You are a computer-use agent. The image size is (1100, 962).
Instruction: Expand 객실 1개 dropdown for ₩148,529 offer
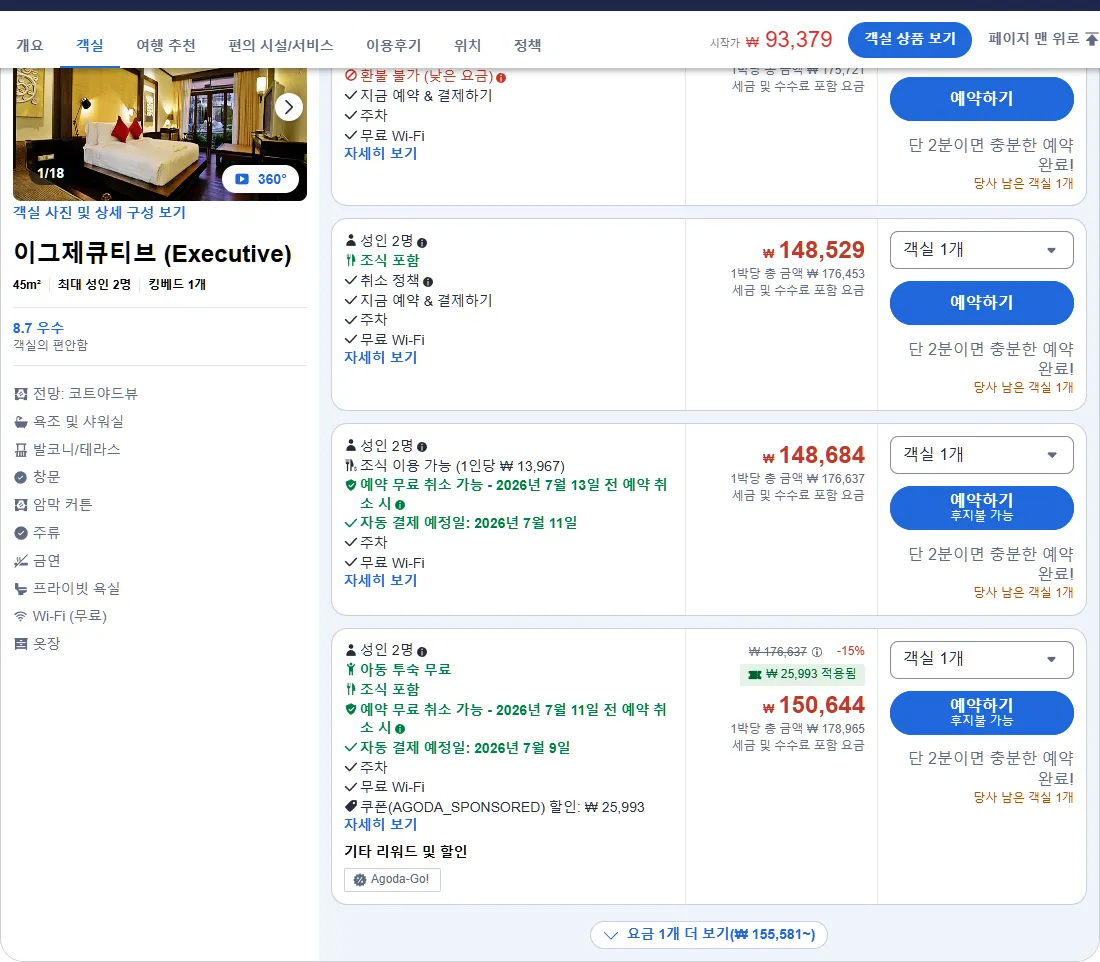coord(981,250)
